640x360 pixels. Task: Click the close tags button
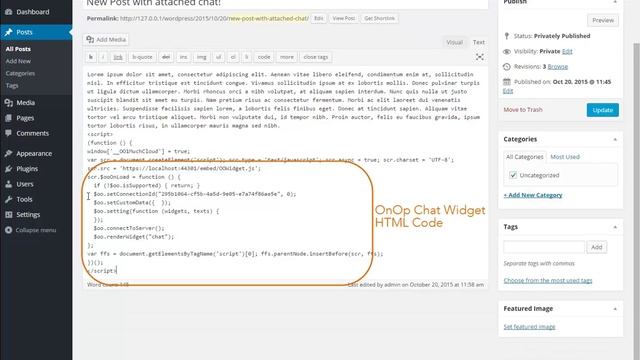pyautogui.click(x=316, y=57)
